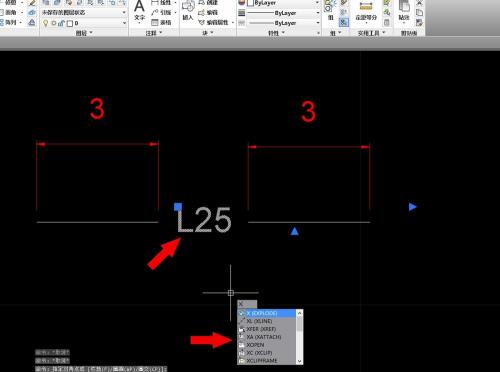Expand the ByLayer lineweight dropdown

pos(284,23)
